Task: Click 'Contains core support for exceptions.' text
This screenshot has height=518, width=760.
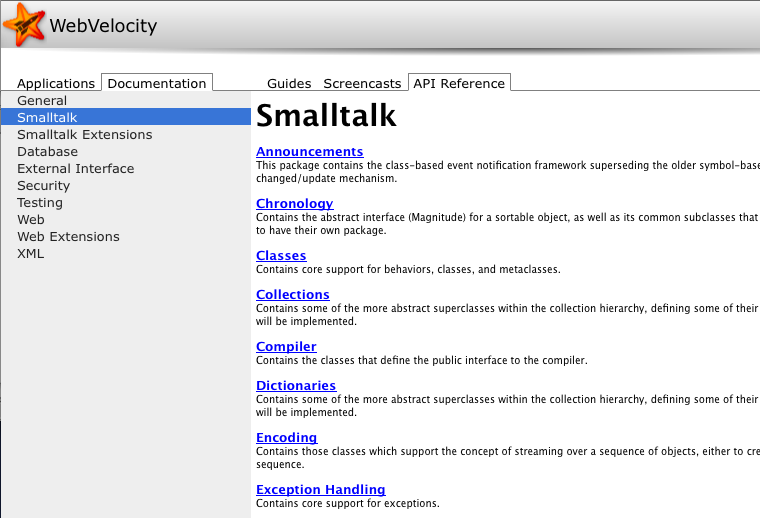Action: (348, 503)
